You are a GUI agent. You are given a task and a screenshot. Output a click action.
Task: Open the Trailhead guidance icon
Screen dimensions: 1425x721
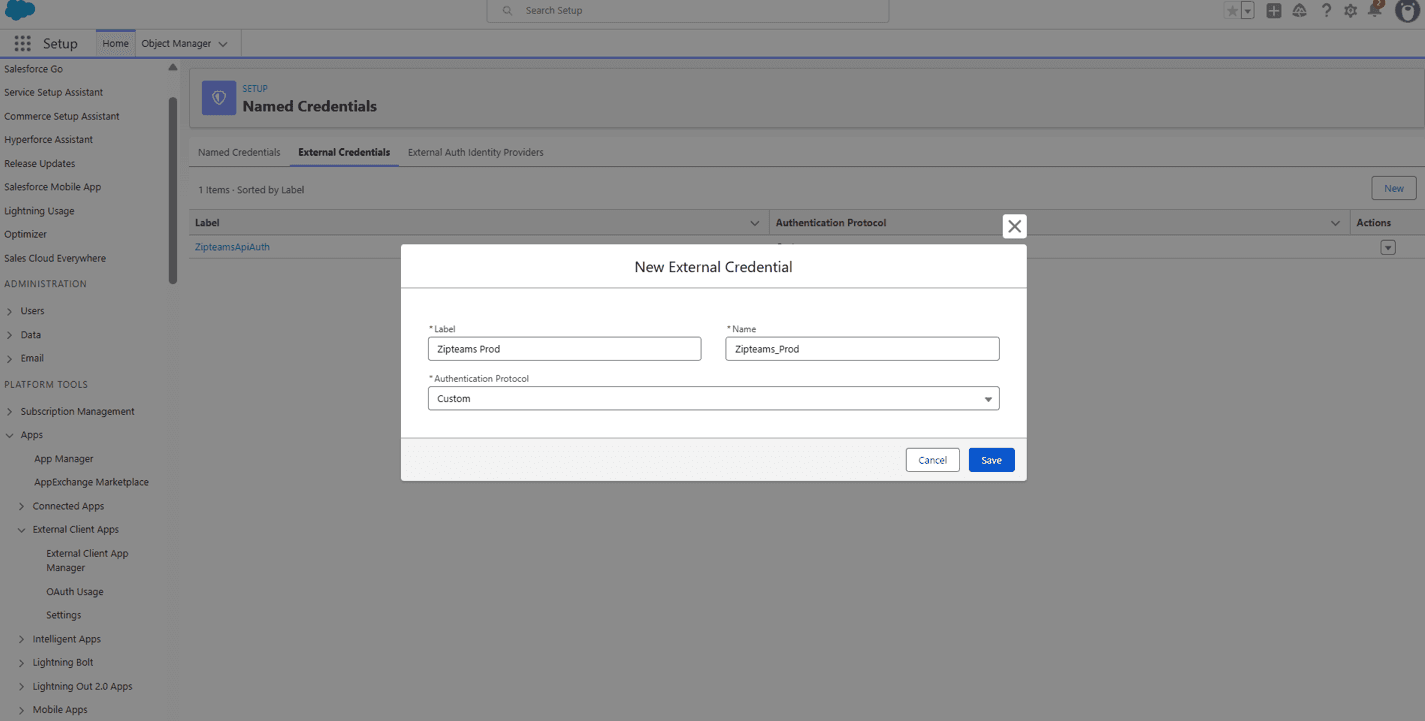[x=1300, y=11]
